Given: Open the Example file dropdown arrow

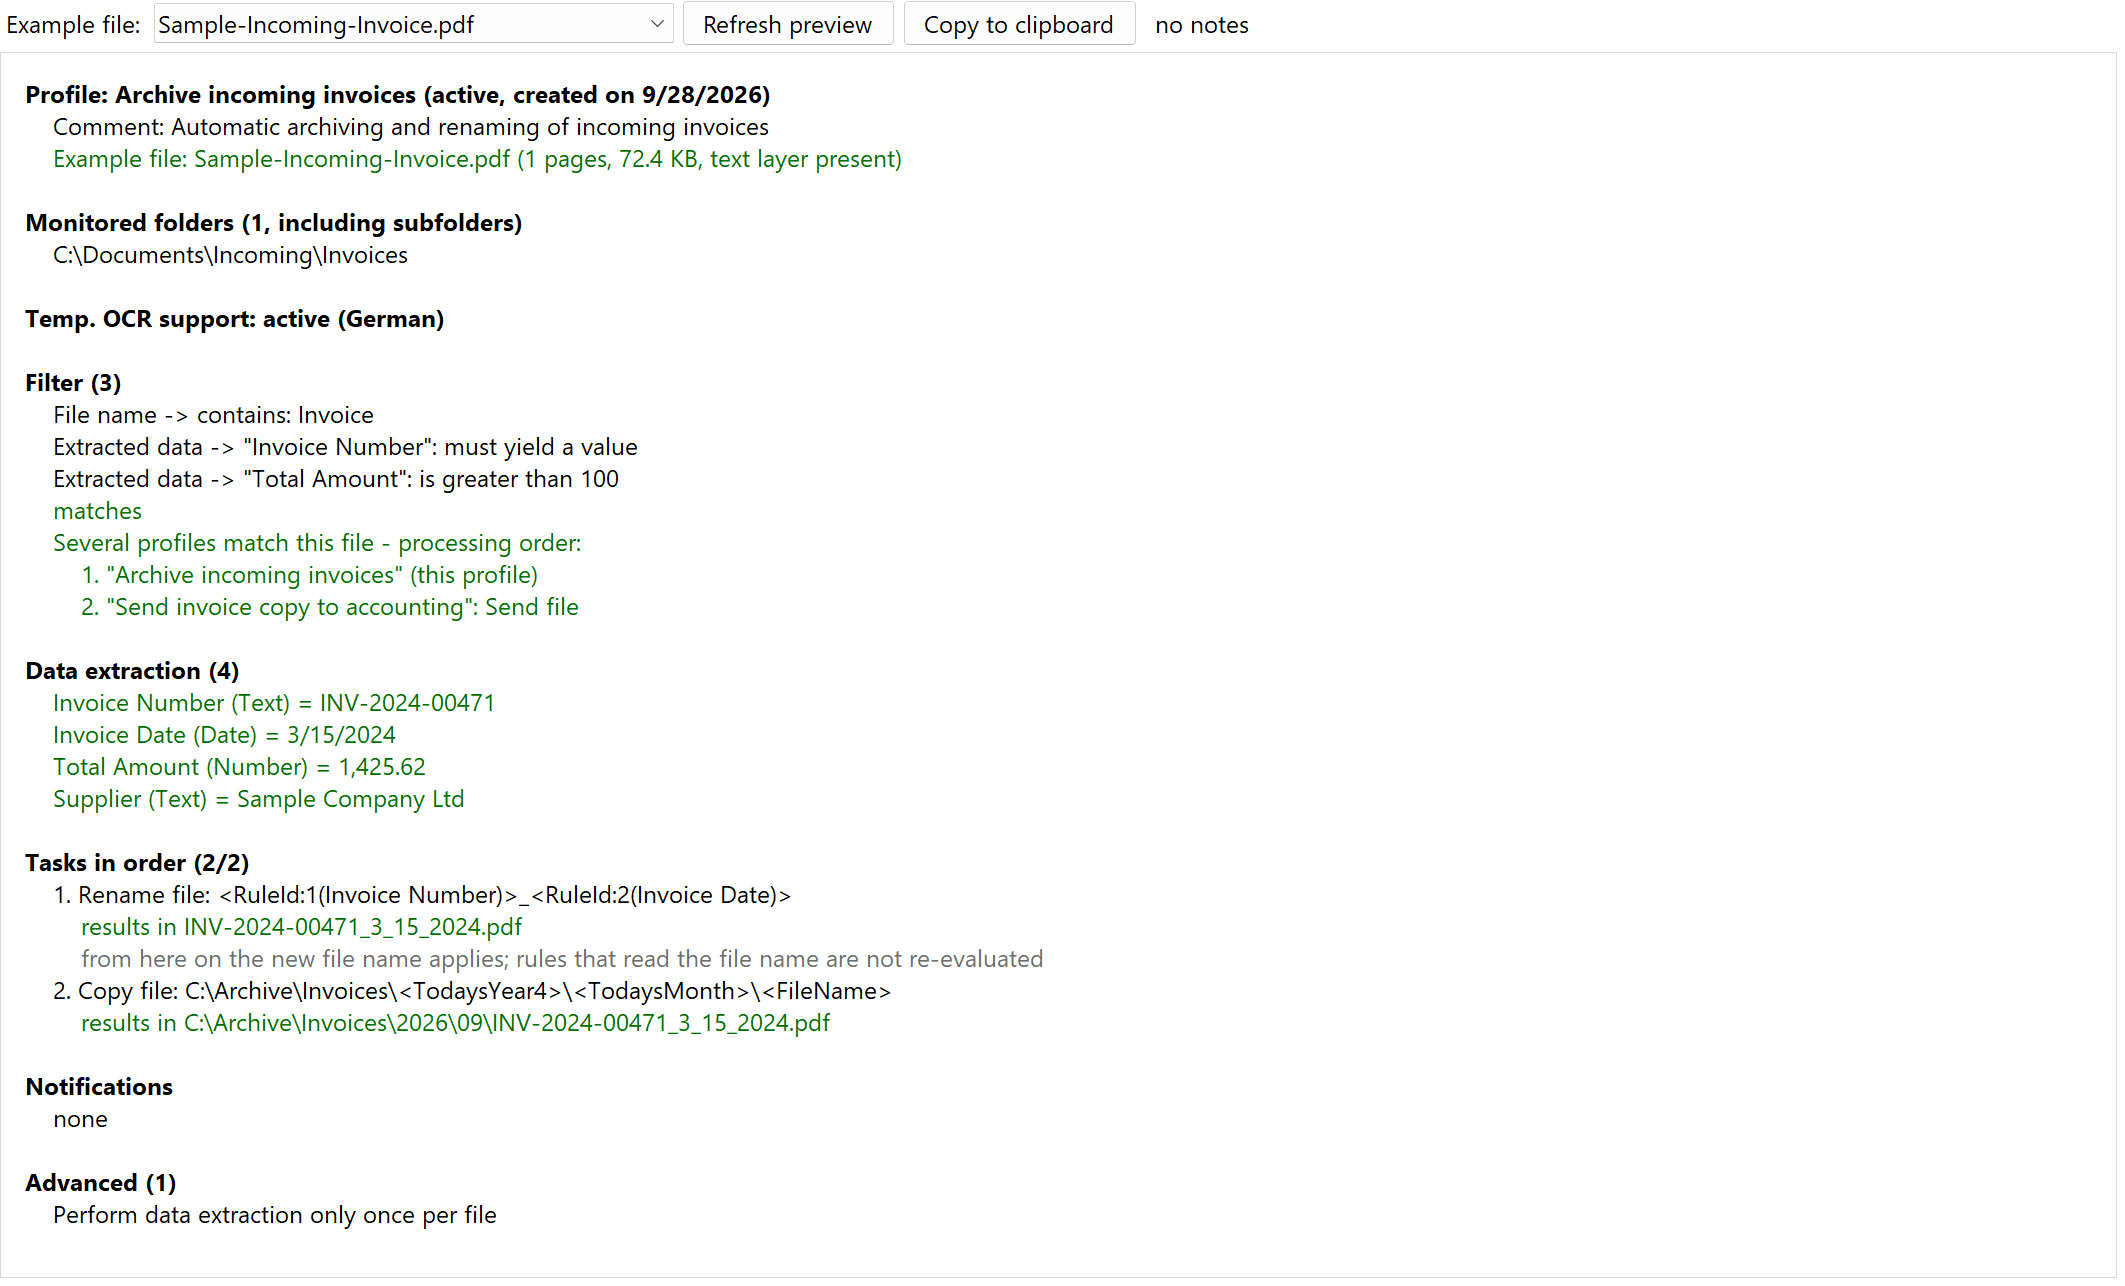Looking at the screenshot, I should tap(657, 24).
